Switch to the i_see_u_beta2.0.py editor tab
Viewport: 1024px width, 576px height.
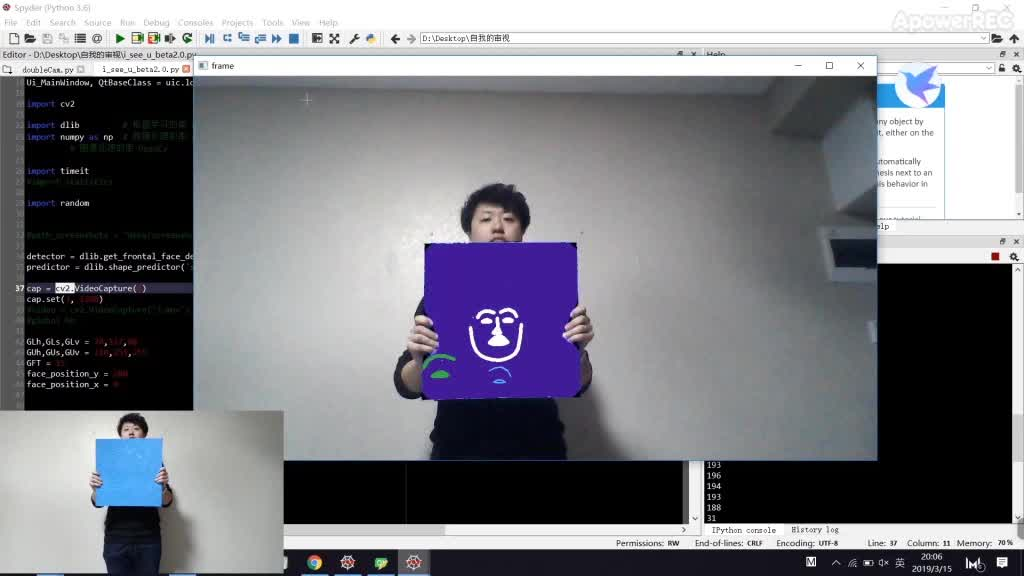pyautogui.click(x=140, y=69)
